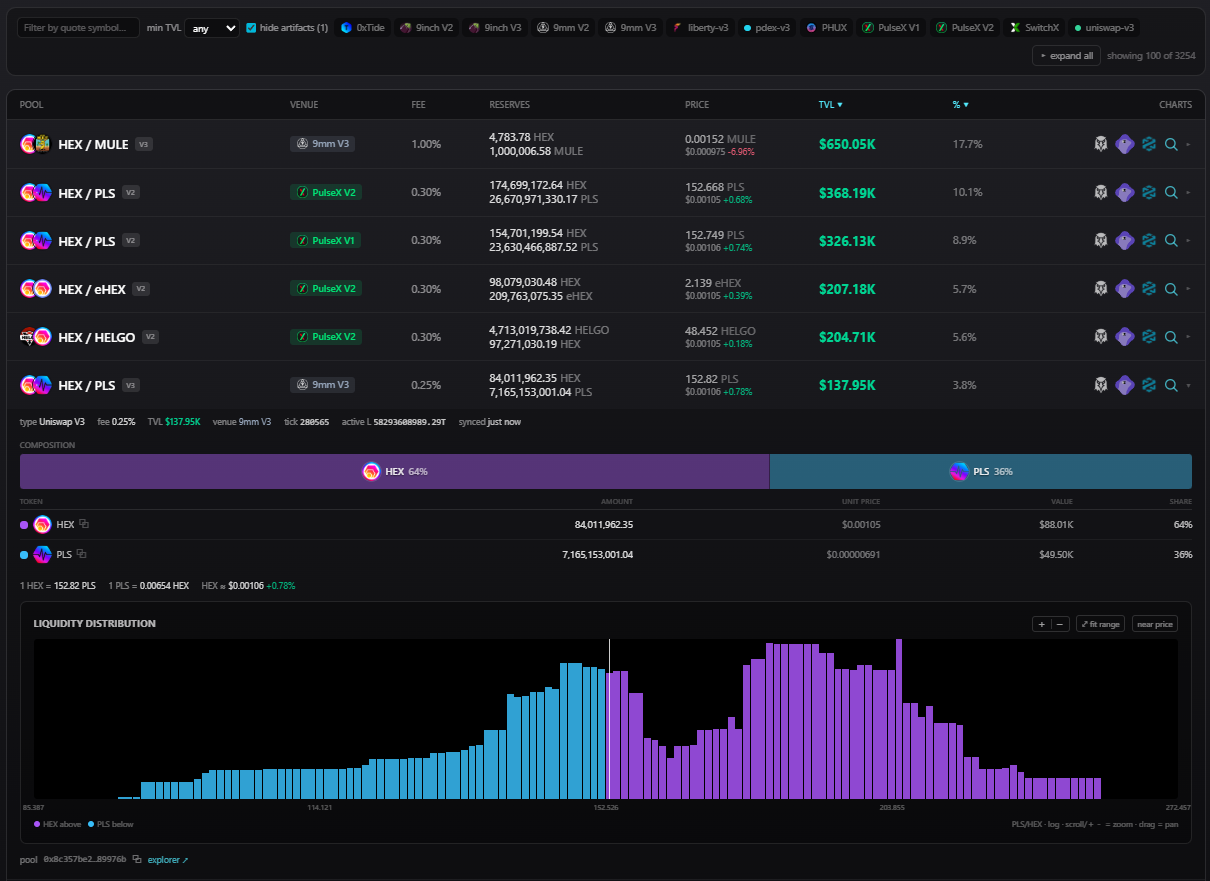Copy HEX token address icon in composition table

(x=84, y=524)
